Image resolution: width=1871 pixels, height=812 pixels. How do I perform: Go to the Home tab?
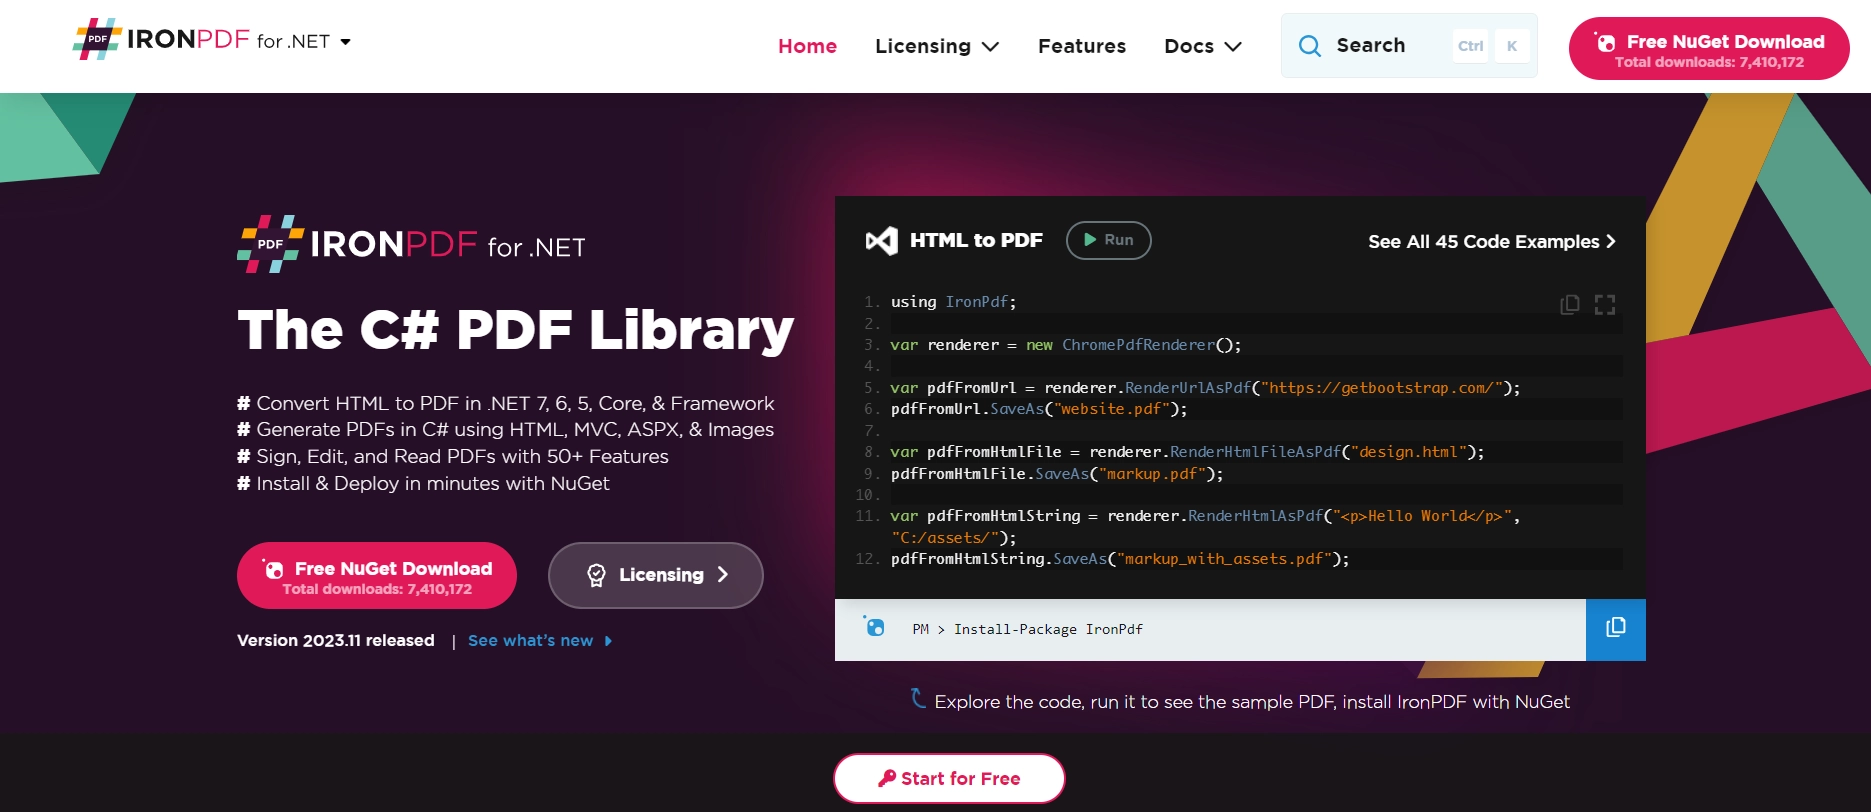(x=807, y=46)
